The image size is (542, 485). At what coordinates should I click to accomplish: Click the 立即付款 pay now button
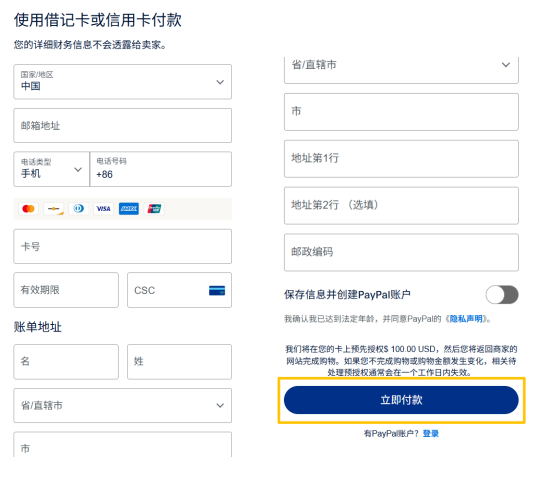pyautogui.click(x=401, y=400)
